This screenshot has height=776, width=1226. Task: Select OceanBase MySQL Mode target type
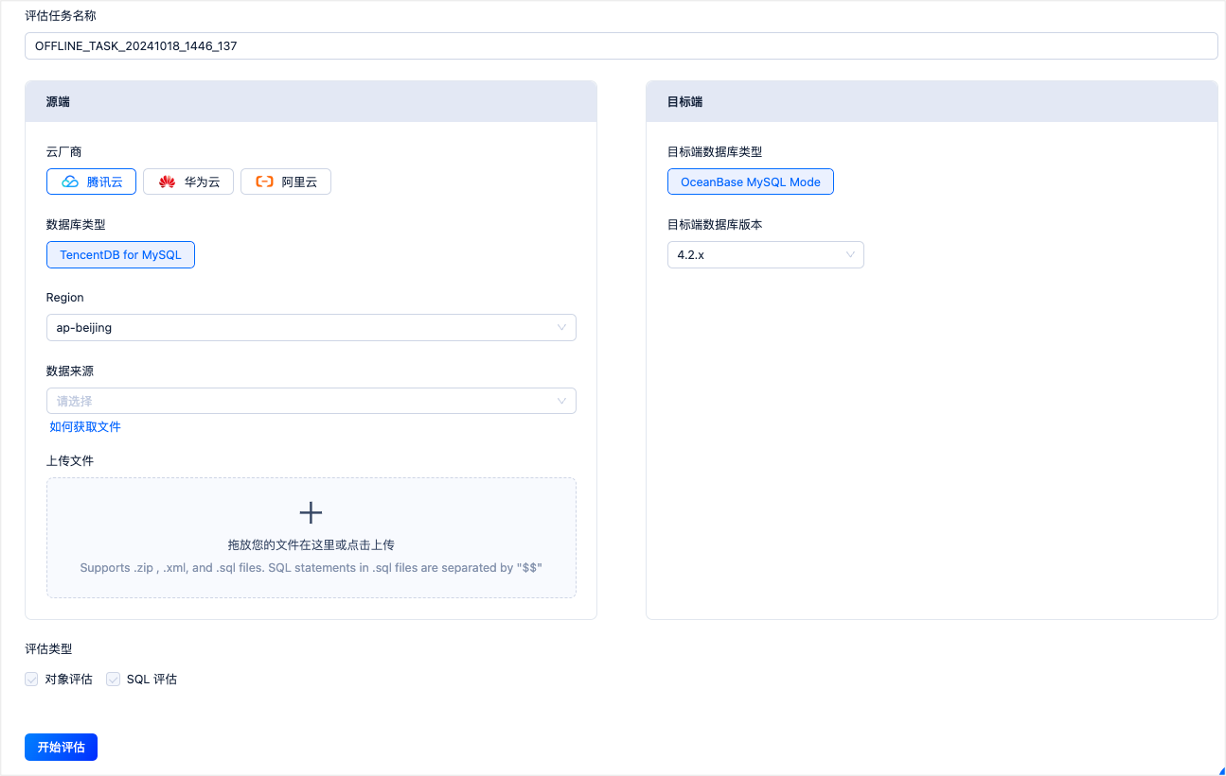click(x=750, y=182)
